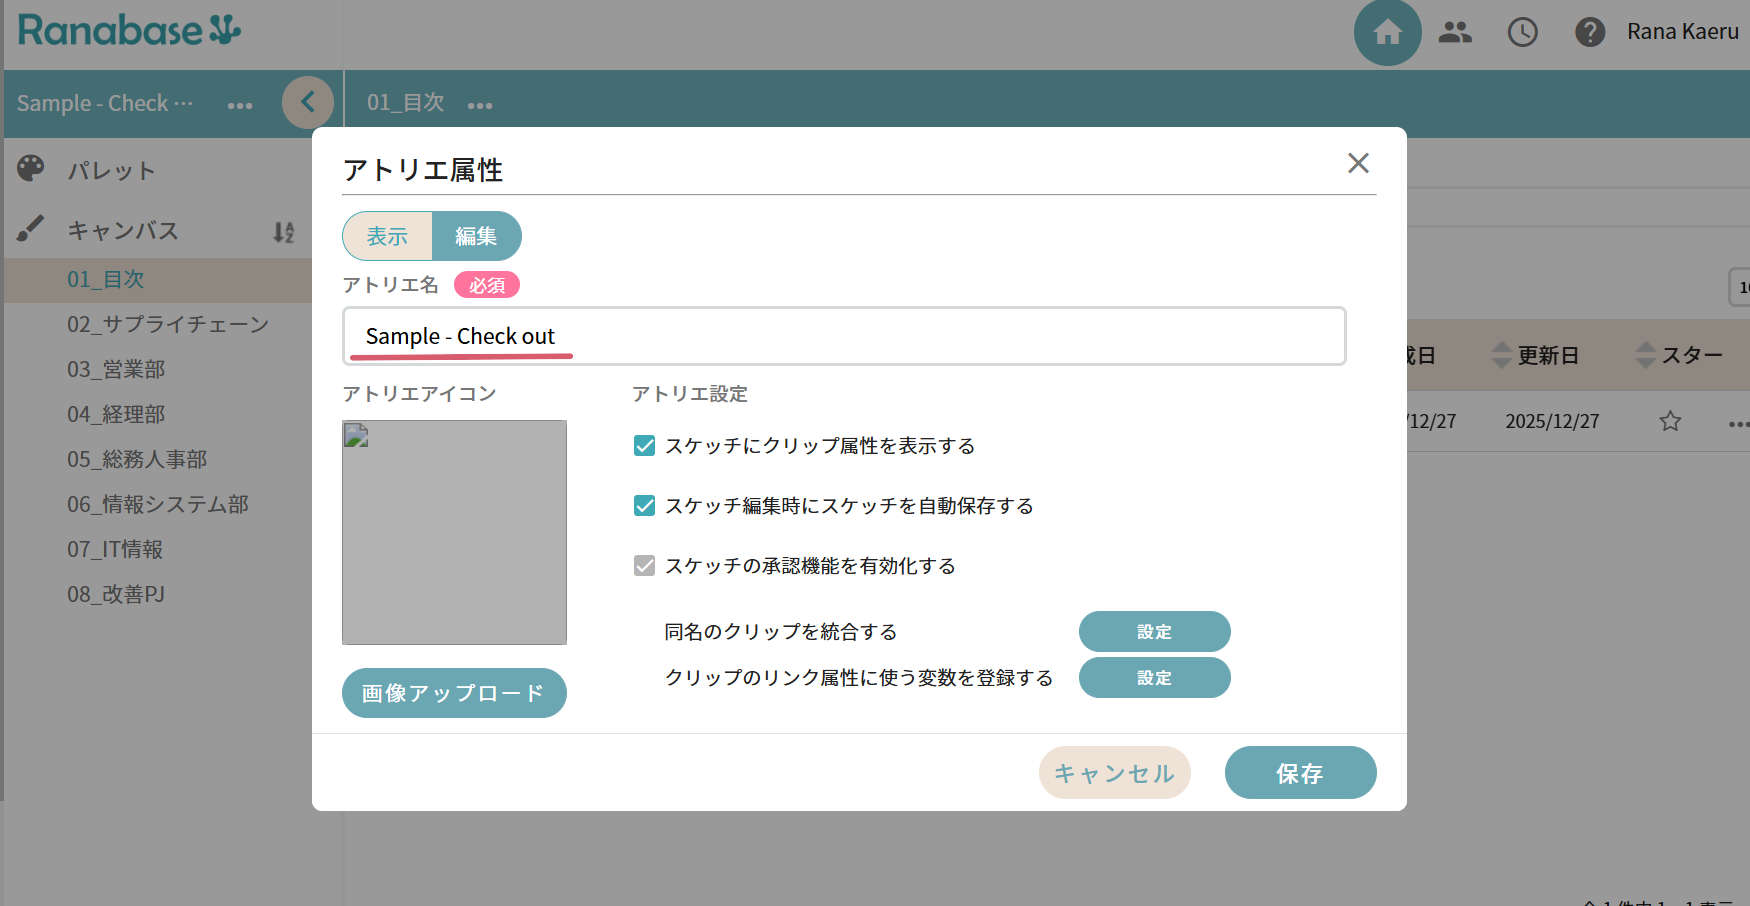Viewport: 1750px width, 906px height.
Task: Toggle スケッチを自動保存する checkbox
Action: (x=645, y=506)
